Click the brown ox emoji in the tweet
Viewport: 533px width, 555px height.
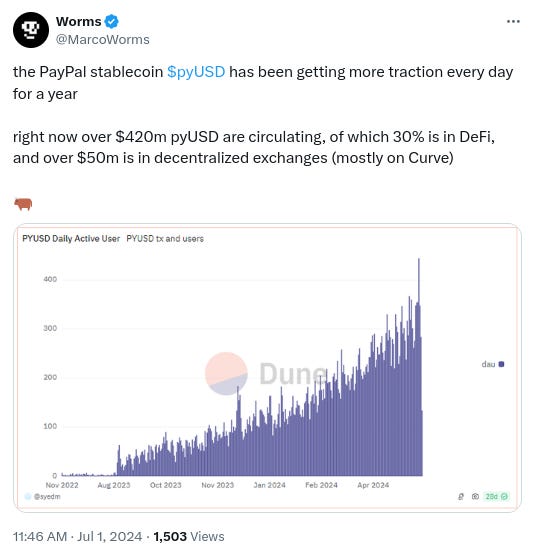[x=23, y=204]
